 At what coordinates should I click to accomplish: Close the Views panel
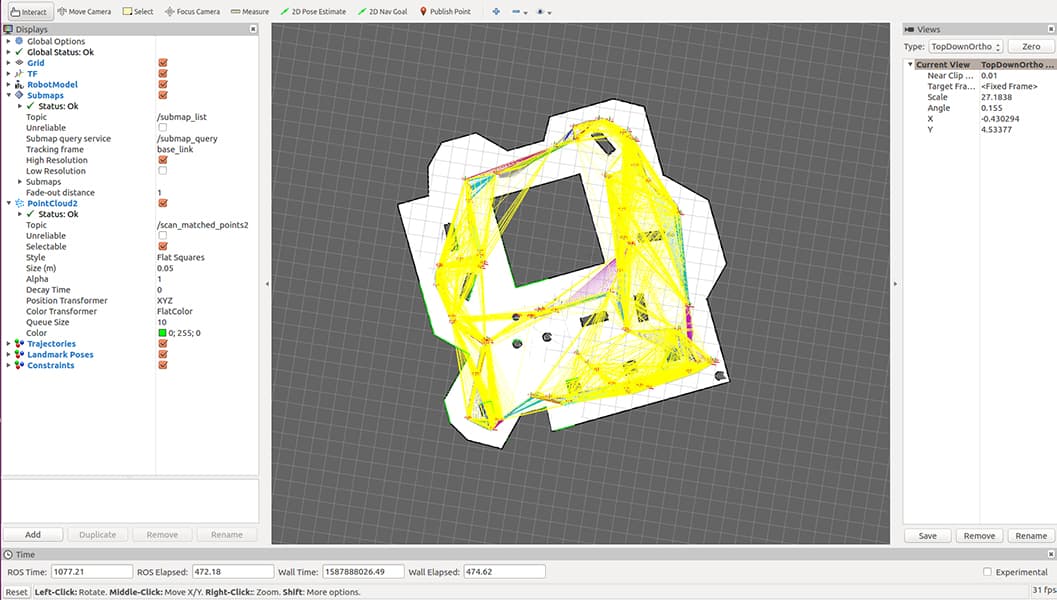1050,29
